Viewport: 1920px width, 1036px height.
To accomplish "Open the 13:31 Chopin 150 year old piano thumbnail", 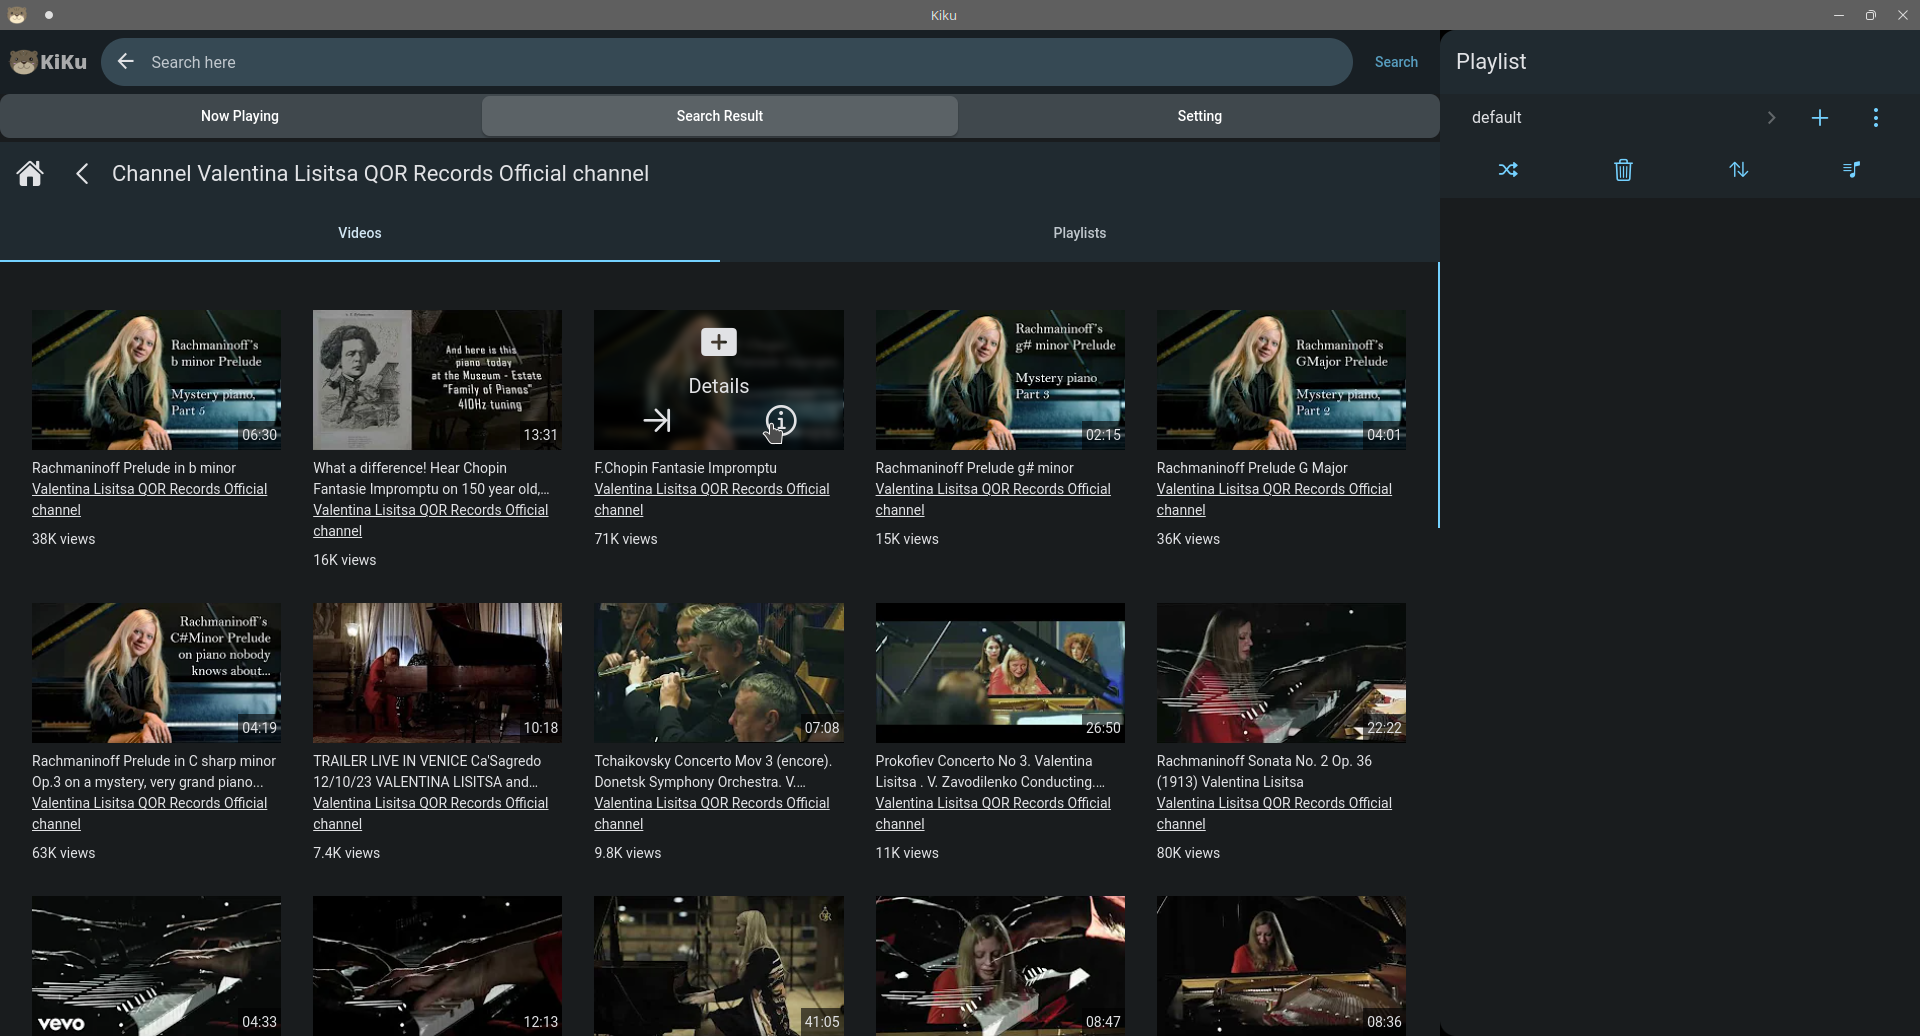I will tap(437, 380).
